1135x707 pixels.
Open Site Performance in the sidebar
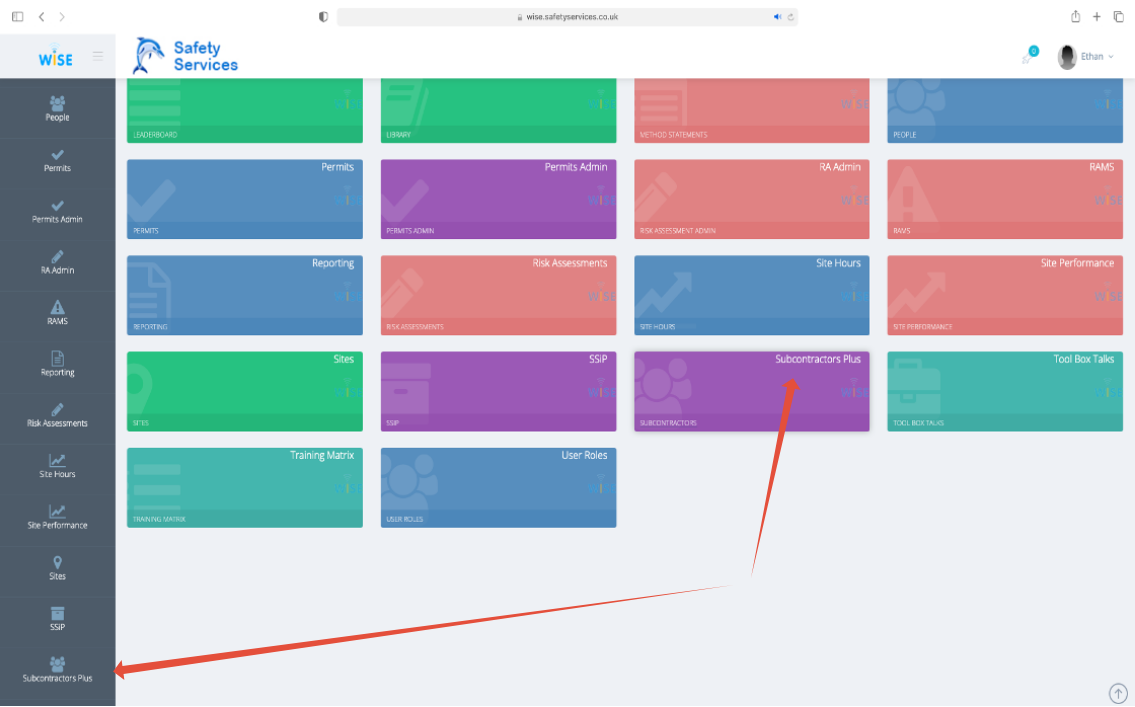[x=57, y=517]
